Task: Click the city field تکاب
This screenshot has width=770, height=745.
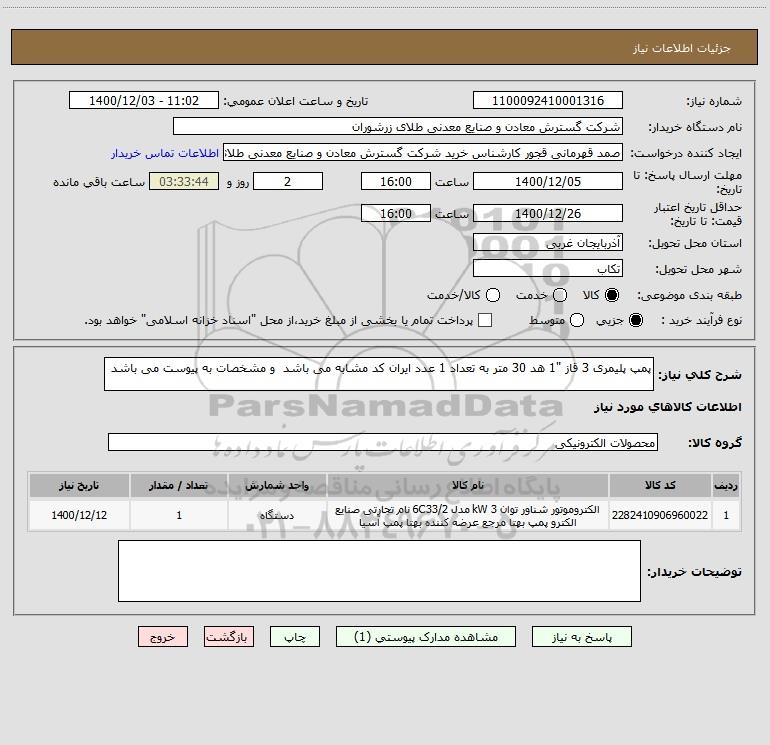Action: point(548,269)
